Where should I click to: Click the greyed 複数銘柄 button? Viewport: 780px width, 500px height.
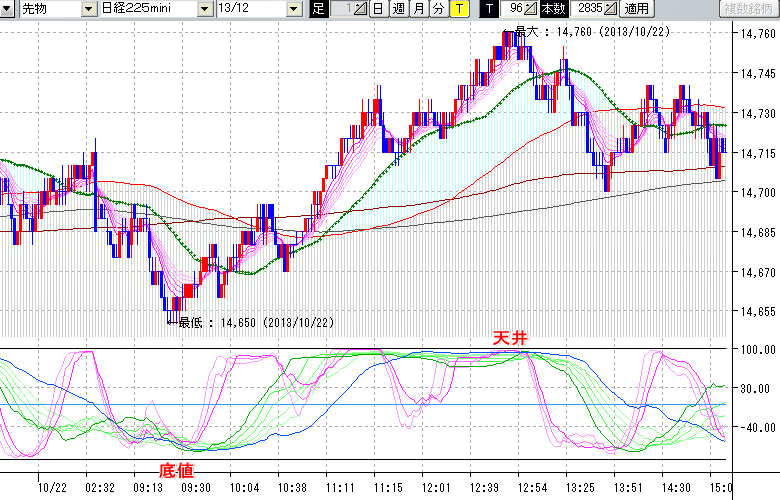pyautogui.click(x=749, y=9)
